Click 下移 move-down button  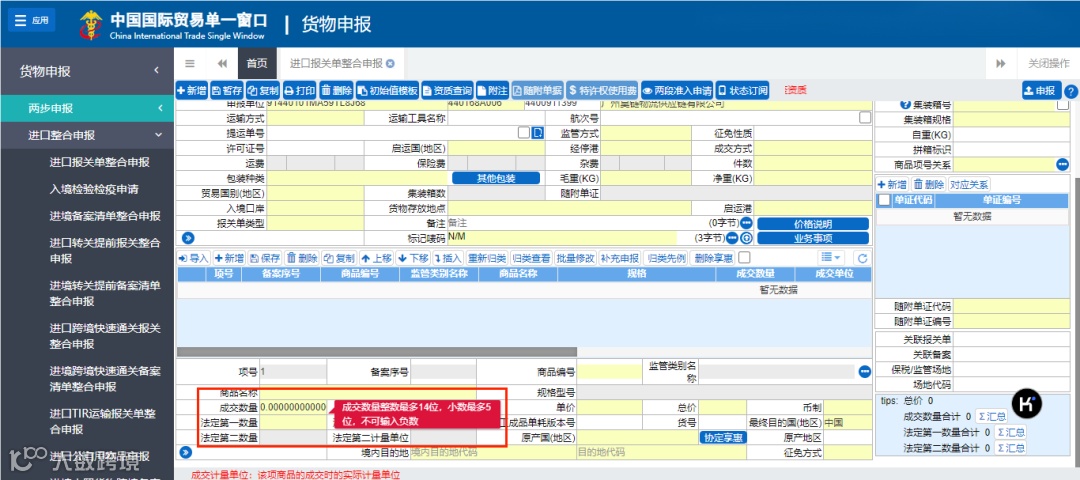tap(413, 258)
